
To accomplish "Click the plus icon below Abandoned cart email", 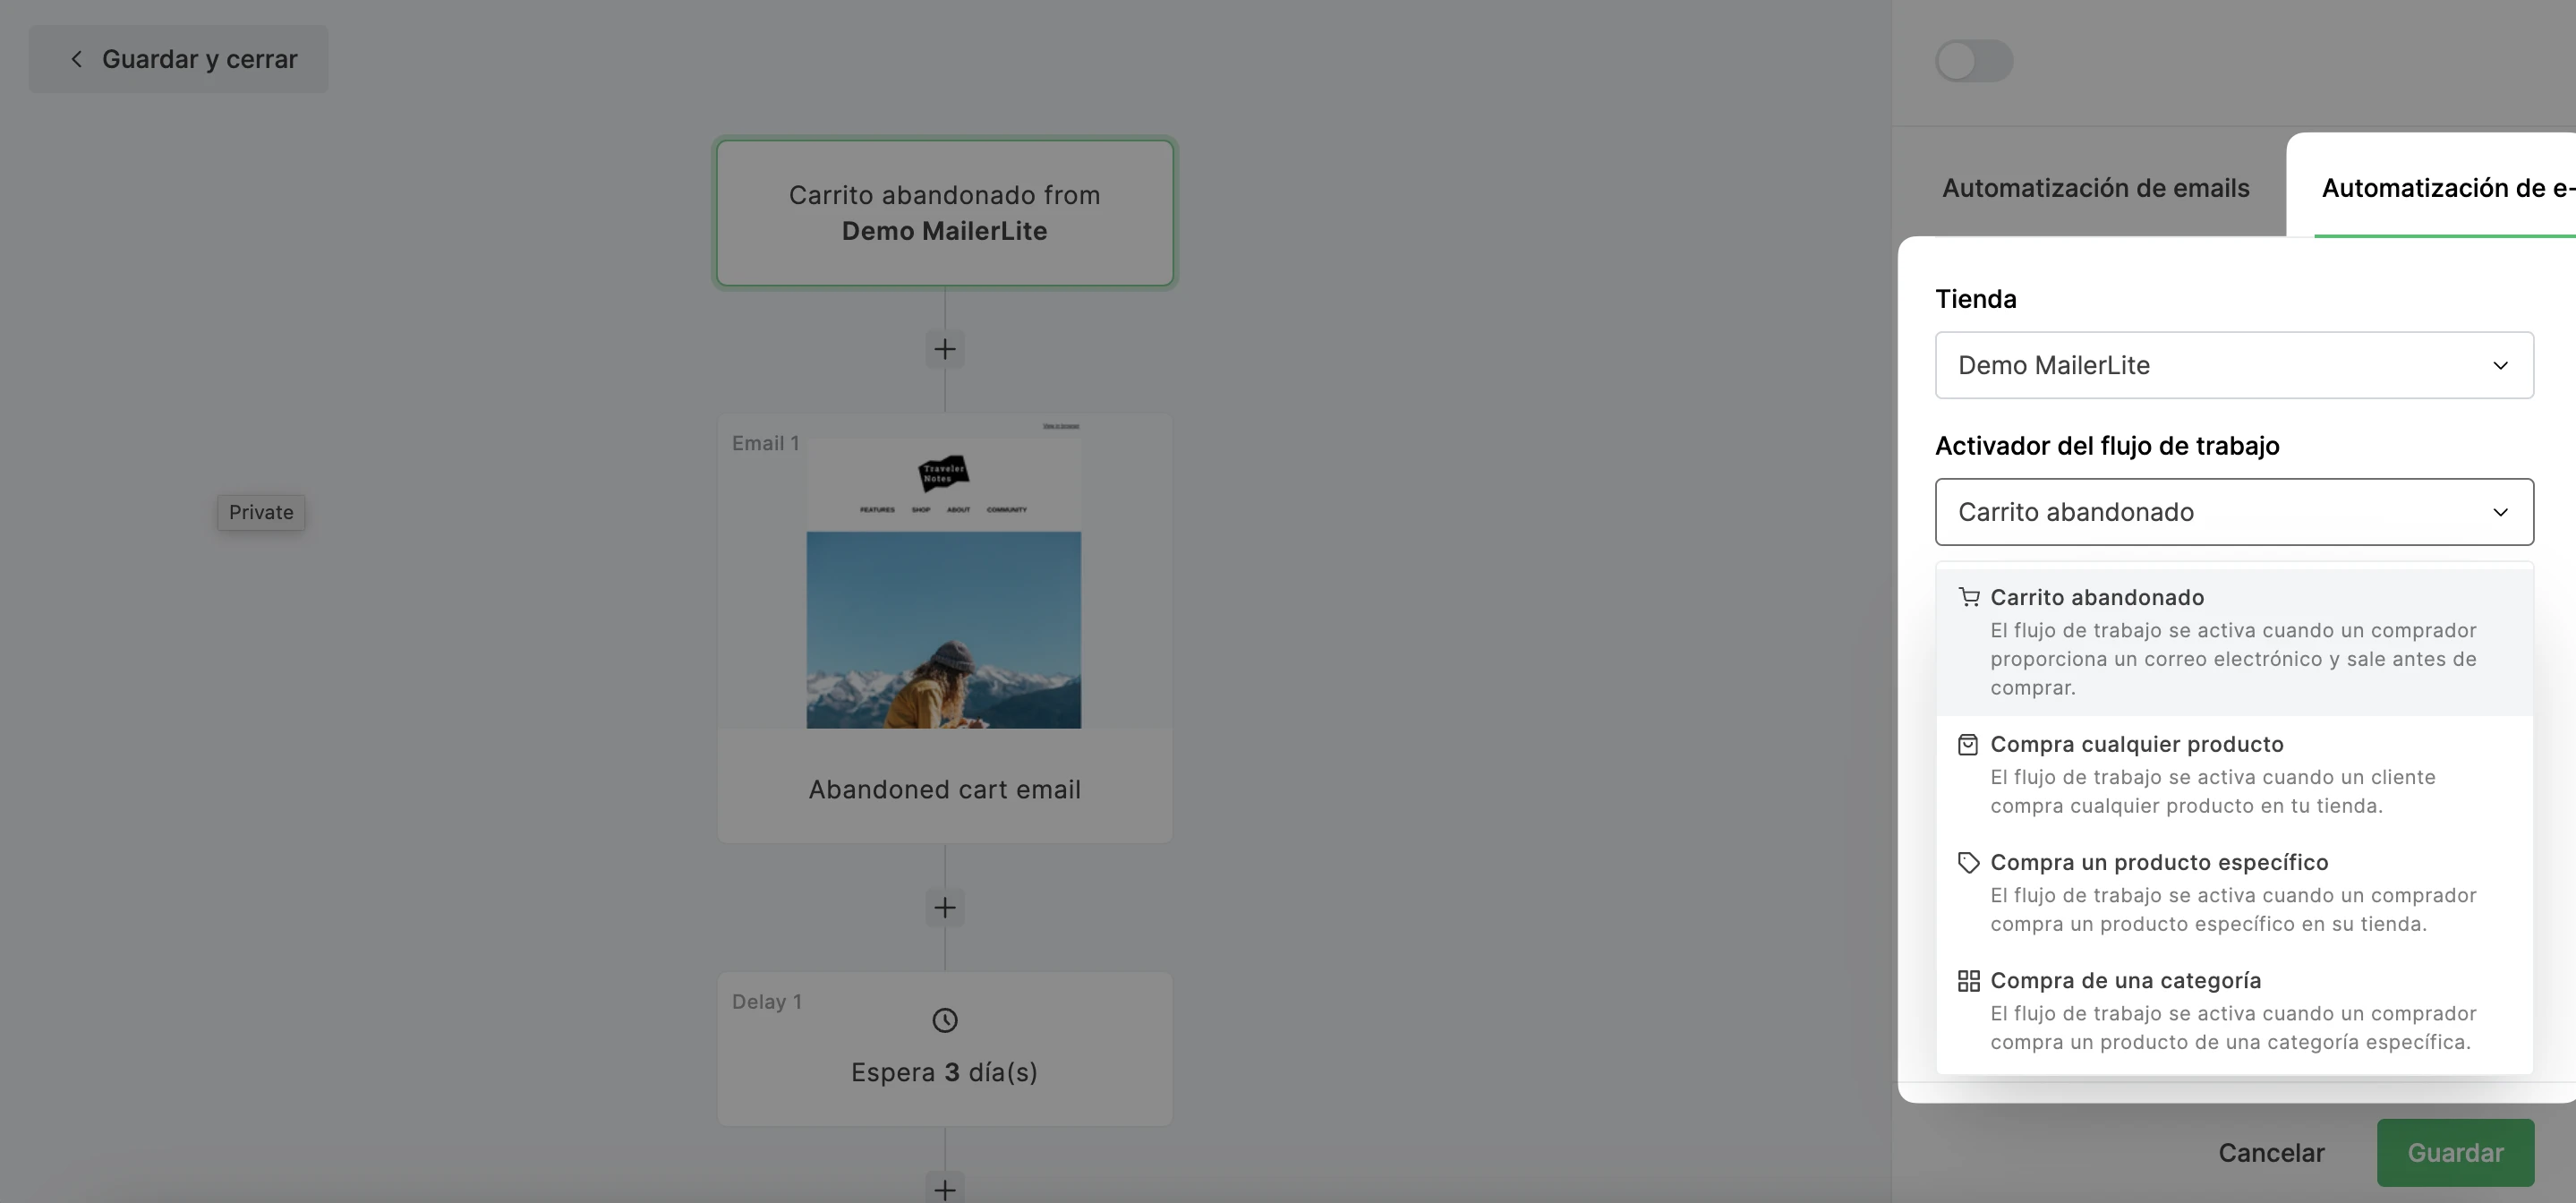I will pyautogui.click(x=944, y=907).
